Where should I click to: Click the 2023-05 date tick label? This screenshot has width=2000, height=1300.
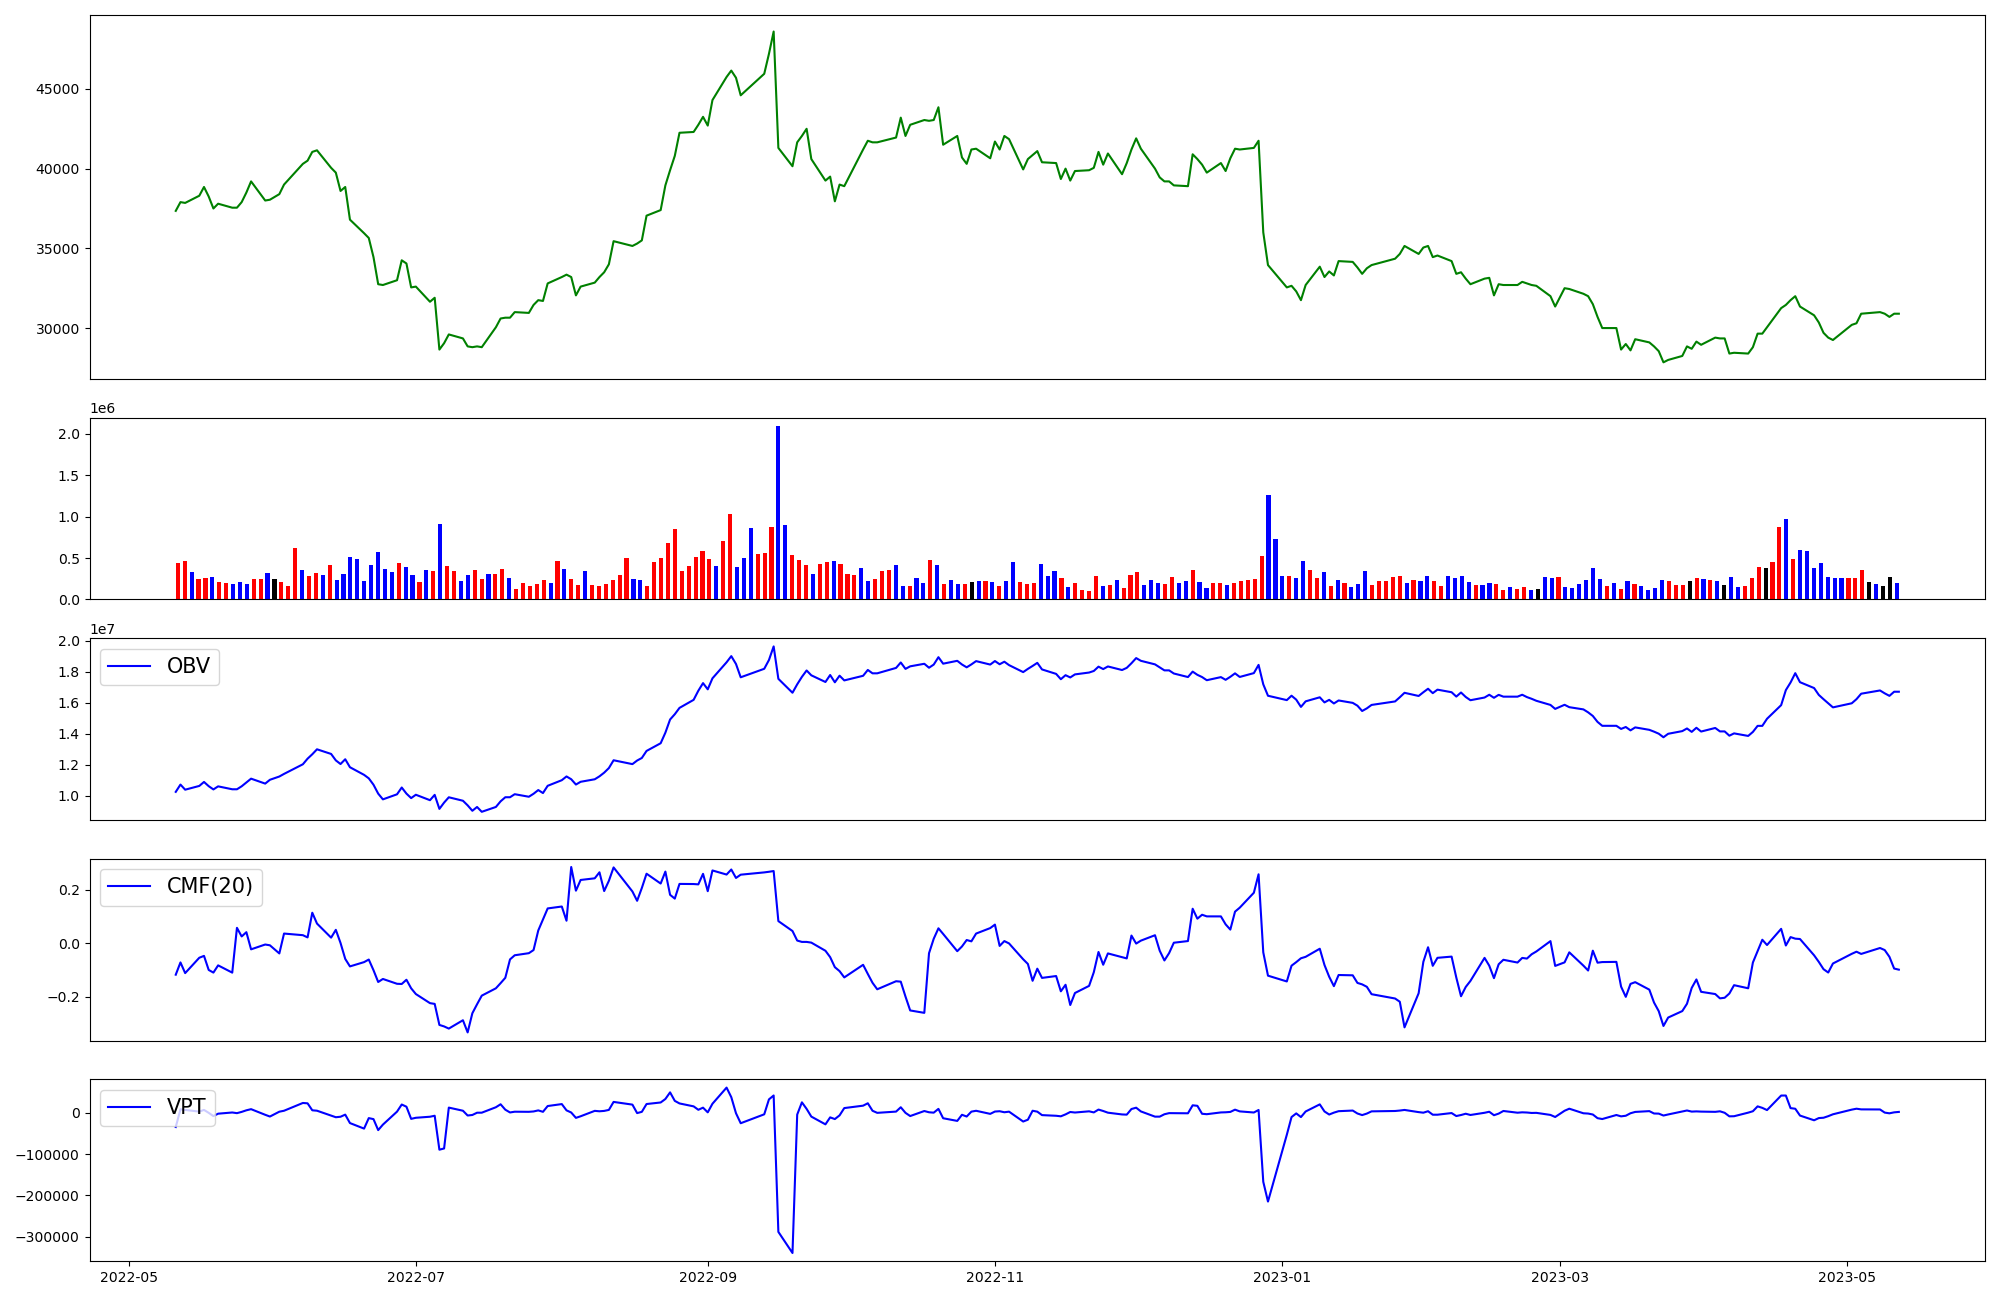pos(1847,1277)
